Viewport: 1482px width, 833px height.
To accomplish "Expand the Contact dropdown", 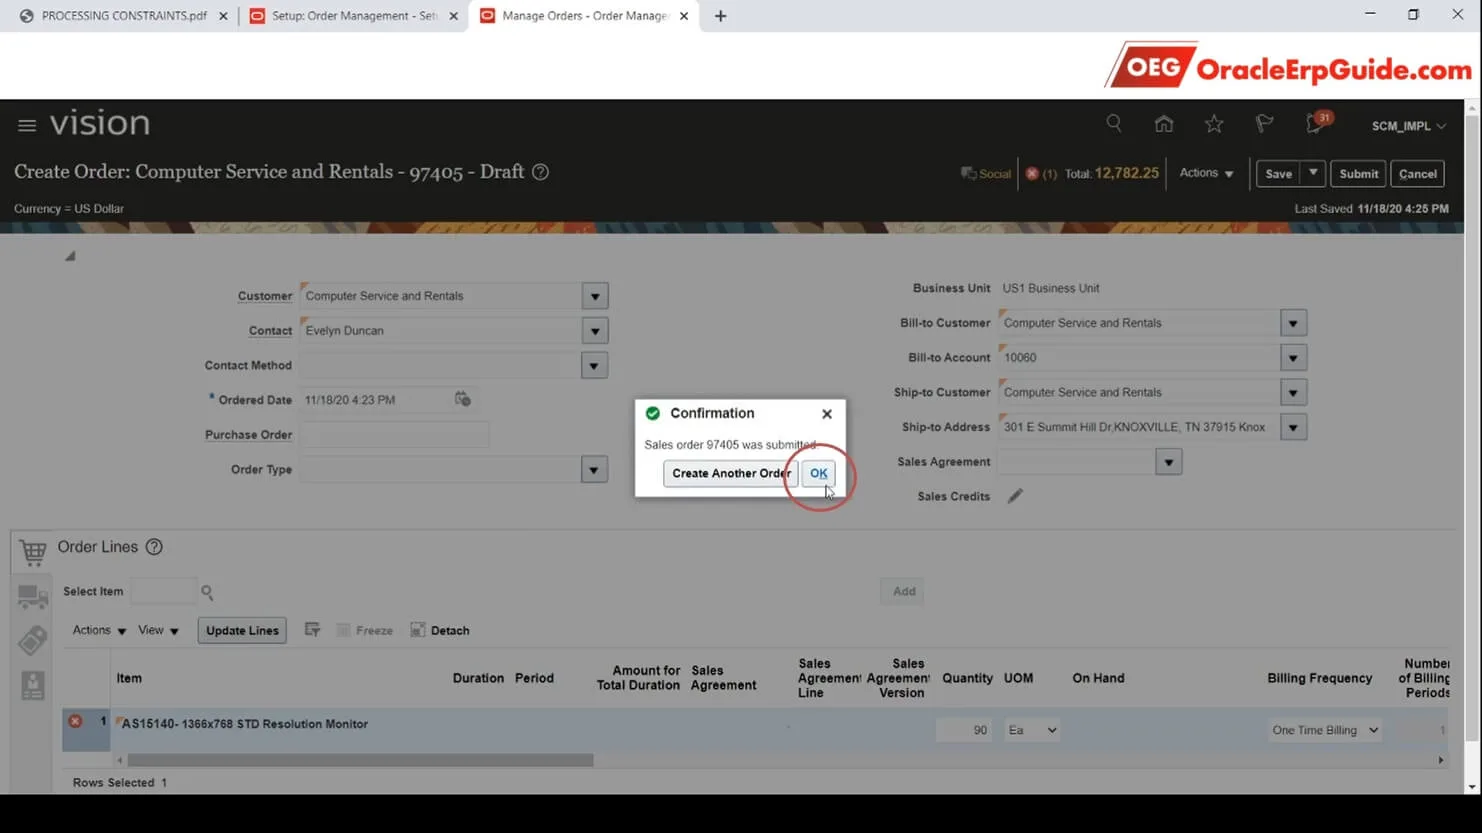I will coord(595,331).
